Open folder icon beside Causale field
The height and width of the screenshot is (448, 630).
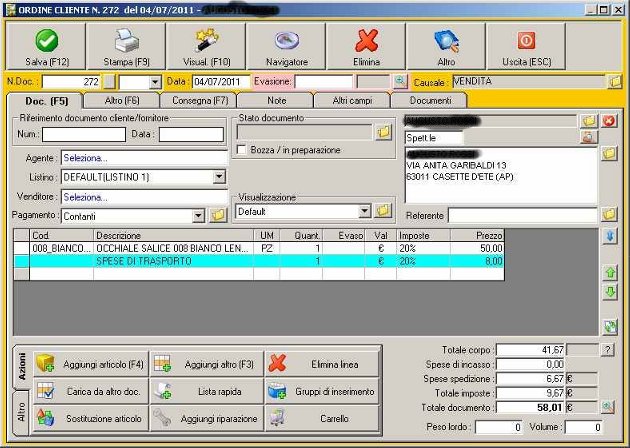(x=614, y=82)
